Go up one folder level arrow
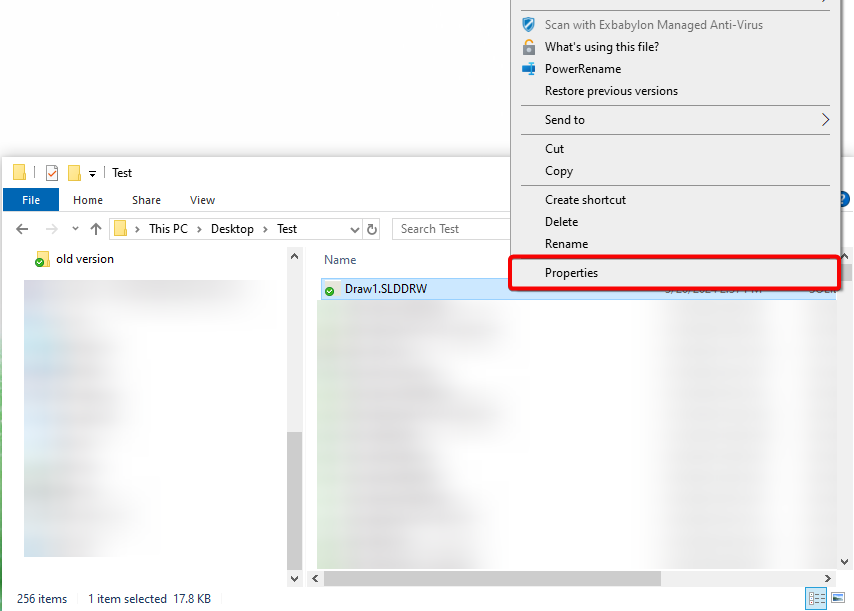Viewport: 854px width, 611px height. pos(96,229)
